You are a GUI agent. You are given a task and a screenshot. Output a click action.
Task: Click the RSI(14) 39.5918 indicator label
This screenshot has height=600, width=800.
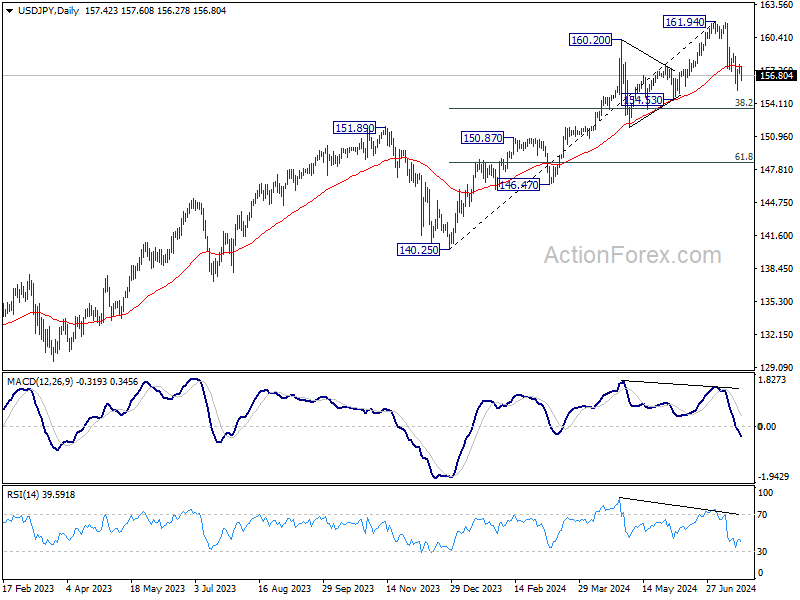click(41, 495)
